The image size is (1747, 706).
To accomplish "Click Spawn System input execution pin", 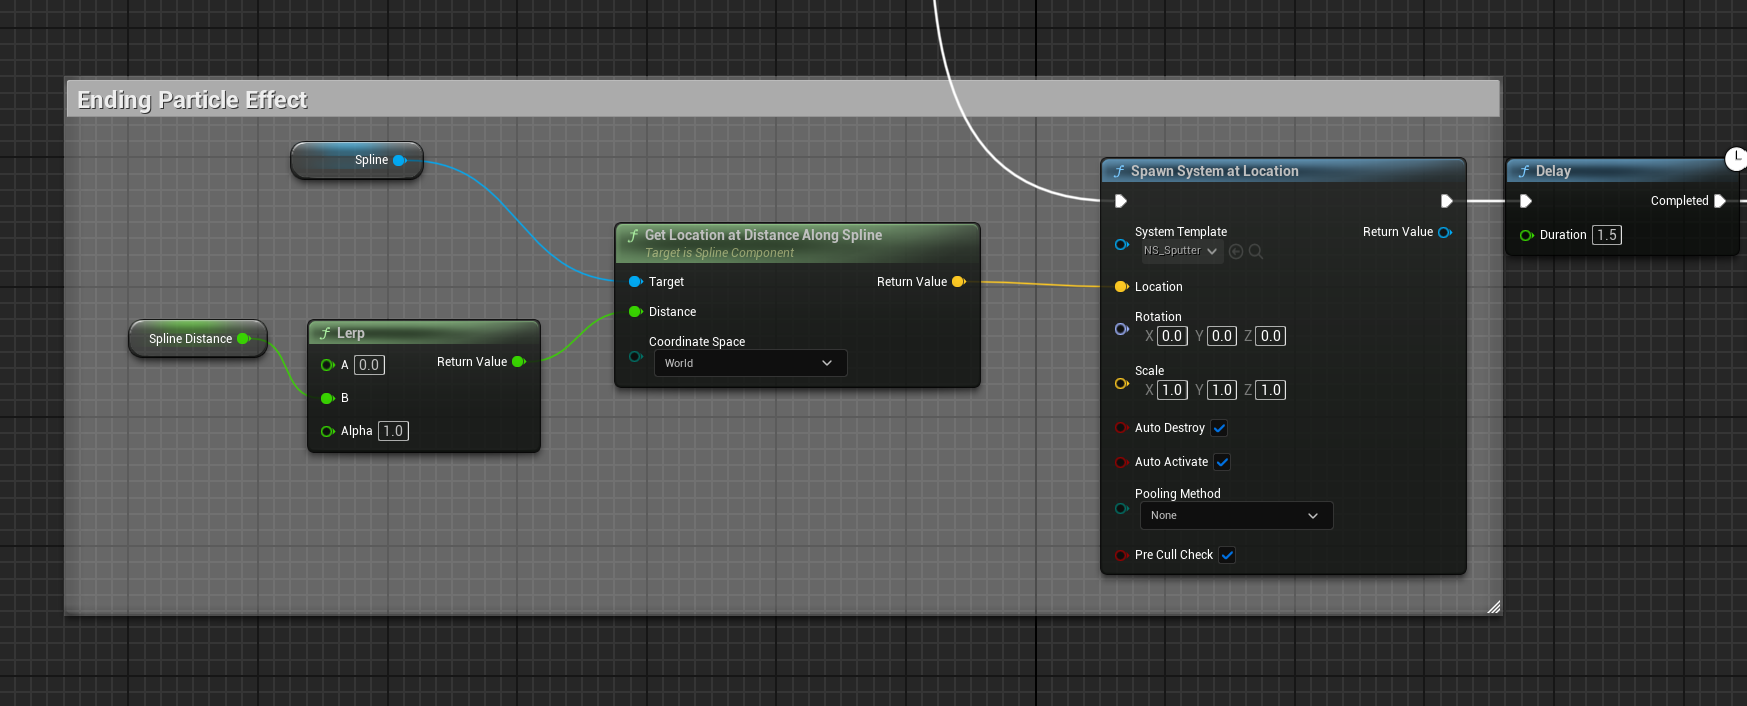I will pyautogui.click(x=1121, y=201).
